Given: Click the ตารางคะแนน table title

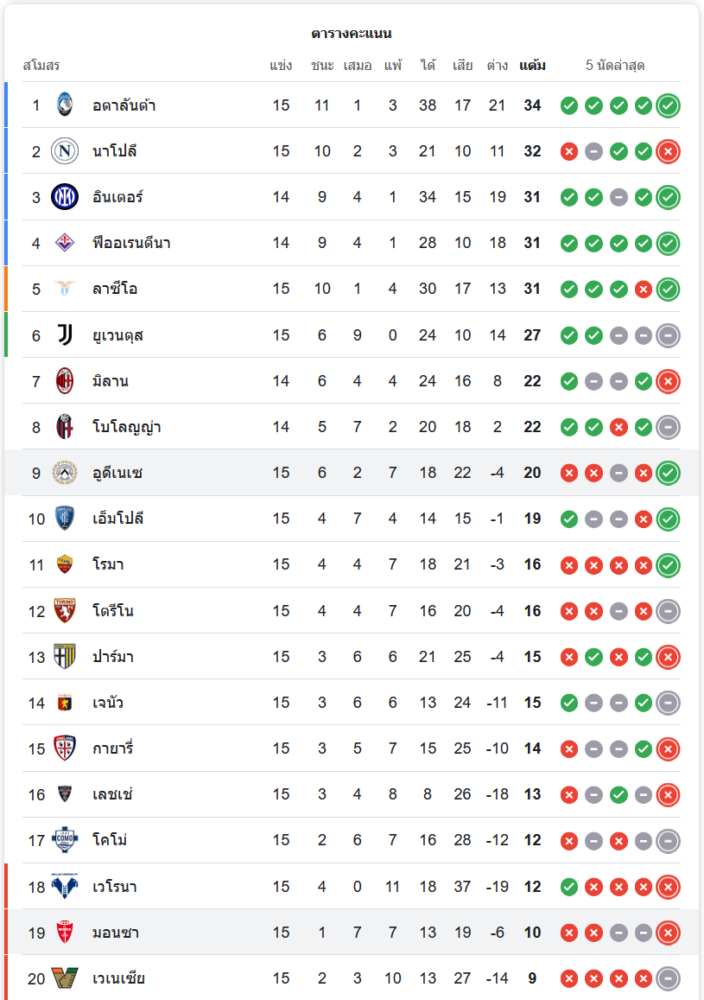Looking at the screenshot, I should point(351,34).
